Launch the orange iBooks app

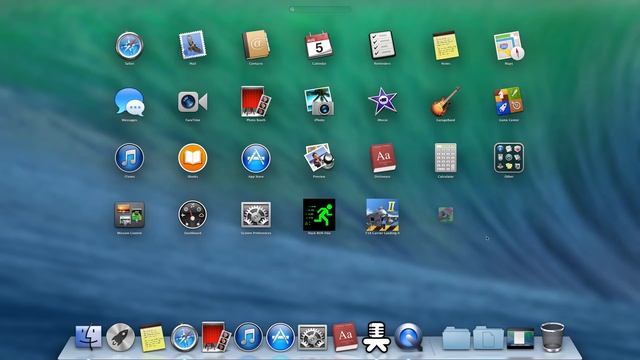[193, 158]
